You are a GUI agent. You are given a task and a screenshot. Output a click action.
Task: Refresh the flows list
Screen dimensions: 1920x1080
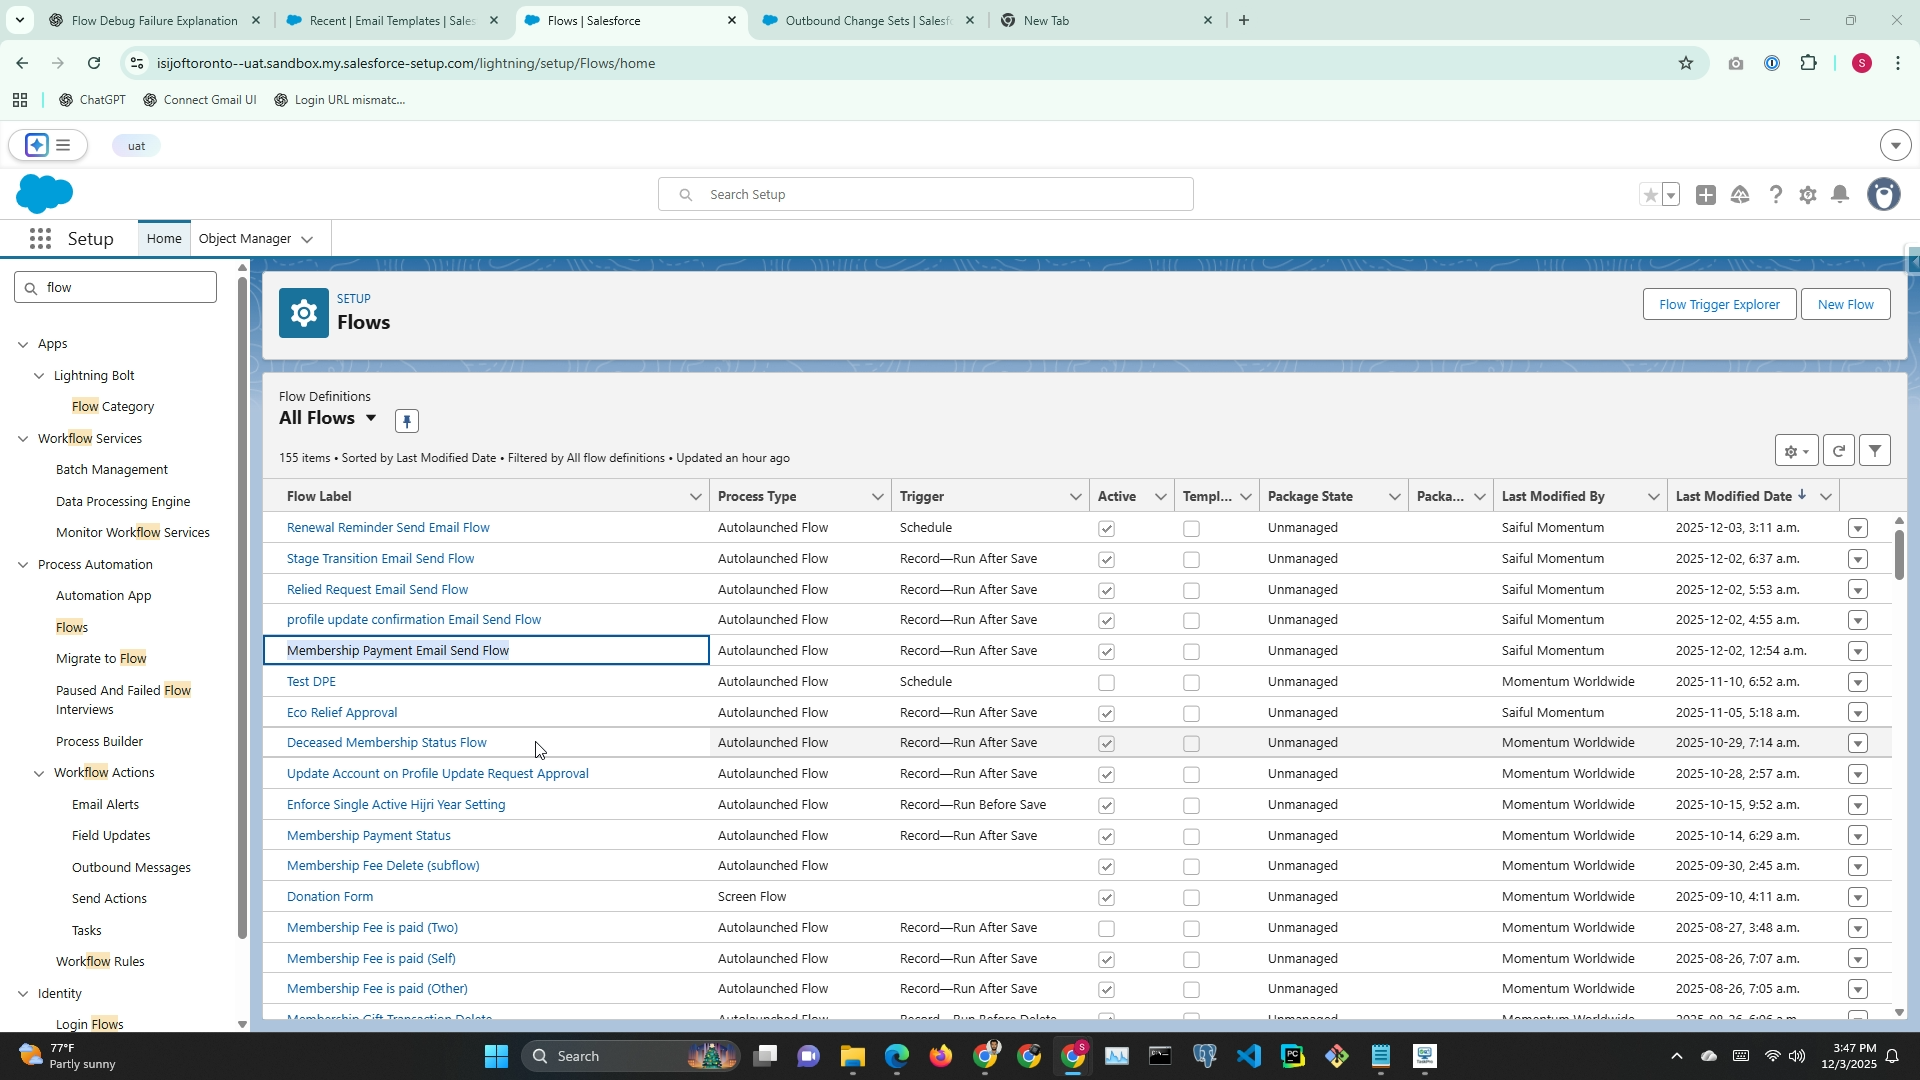point(1838,451)
